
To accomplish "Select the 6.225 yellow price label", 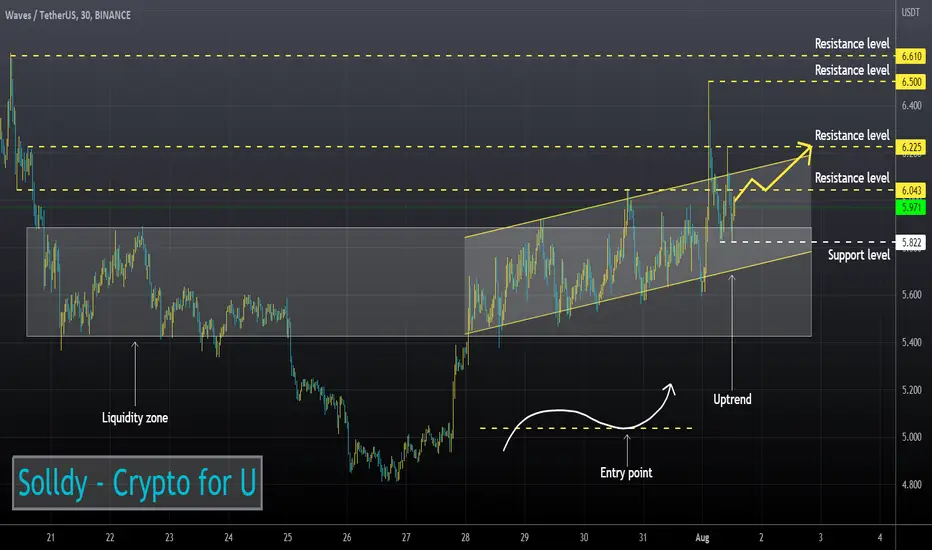I will point(911,147).
